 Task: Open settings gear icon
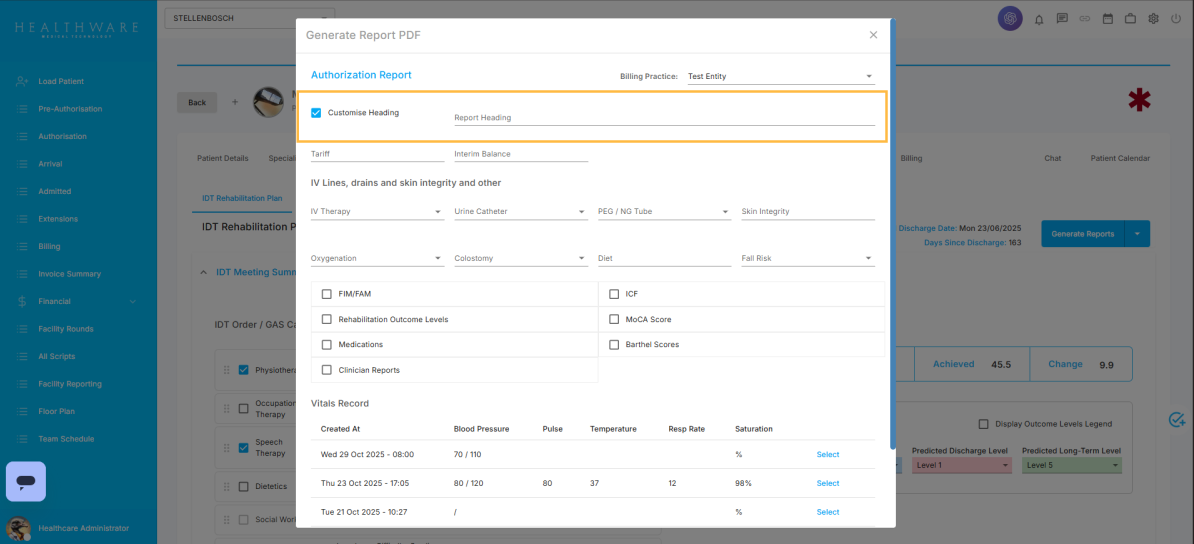pos(1153,19)
